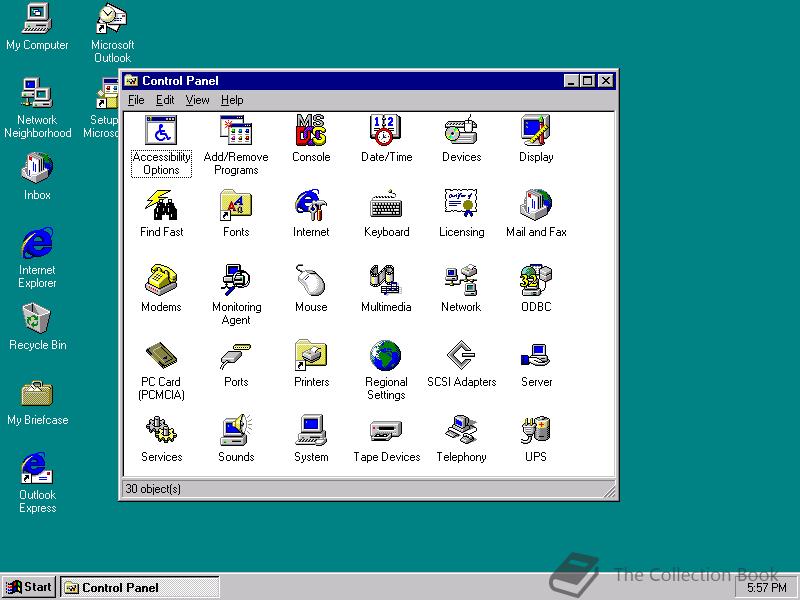This screenshot has width=800, height=600.
Task: Select the Recycle Bin icon
Action: [x=37, y=327]
